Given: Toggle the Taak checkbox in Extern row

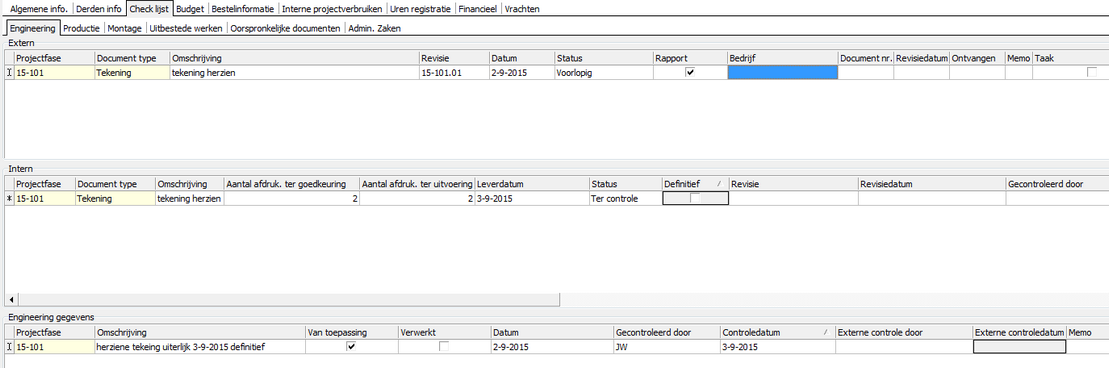Looking at the screenshot, I should 1092,72.
